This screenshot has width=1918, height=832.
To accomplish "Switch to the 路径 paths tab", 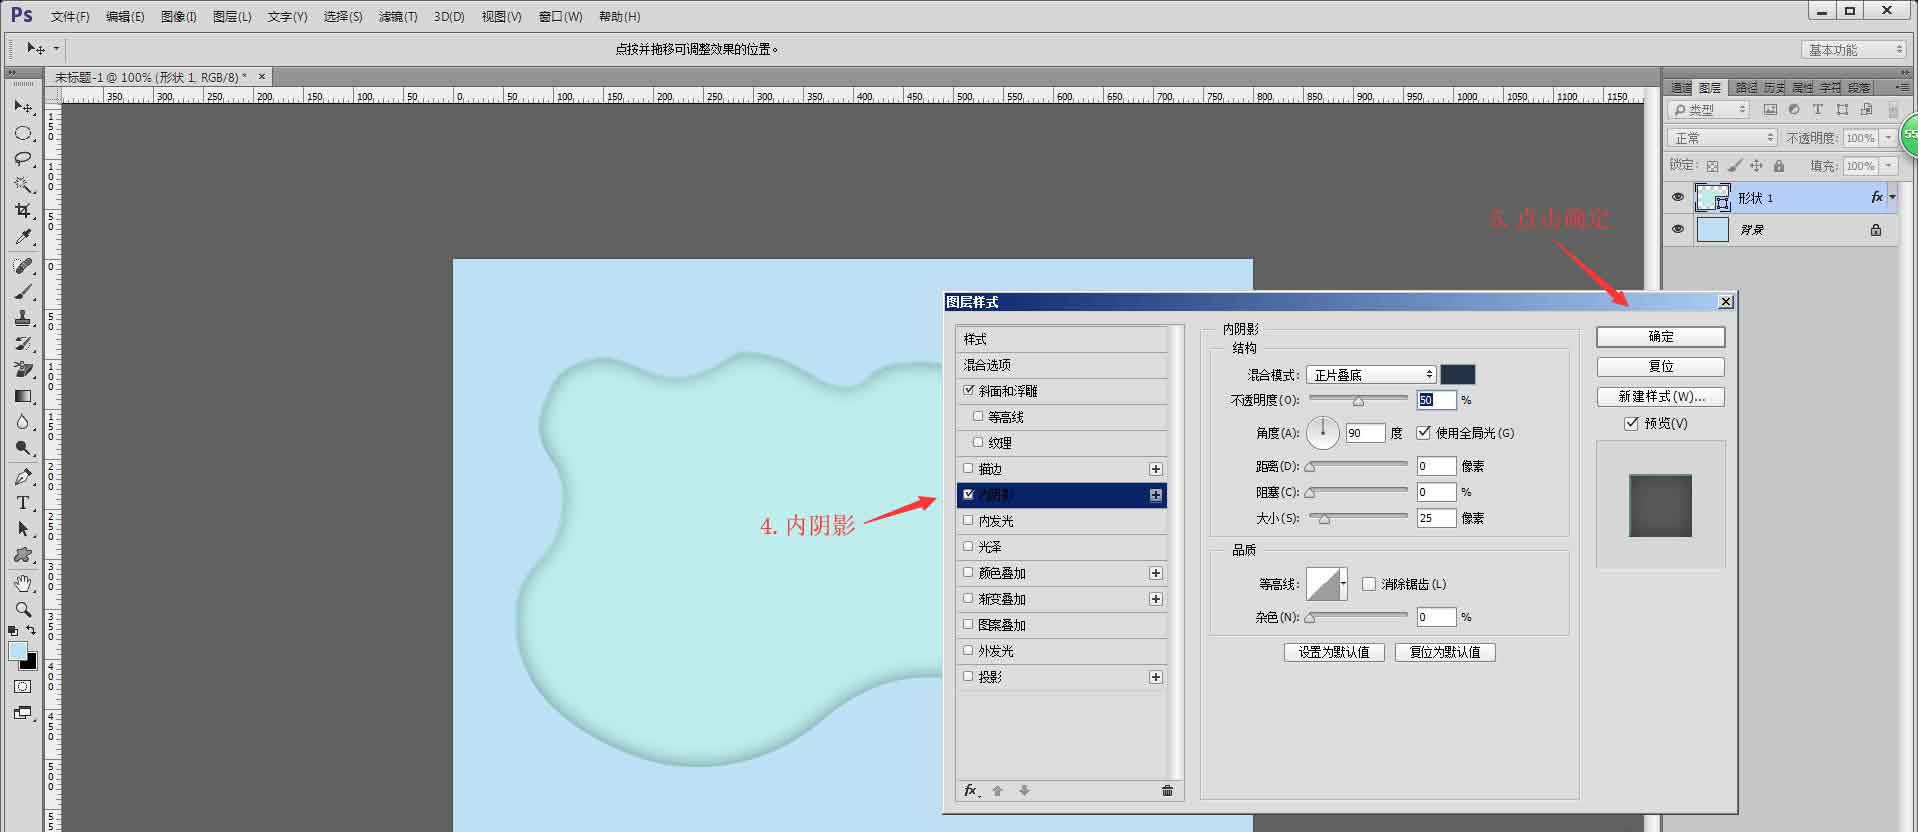I will (x=1746, y=88).
